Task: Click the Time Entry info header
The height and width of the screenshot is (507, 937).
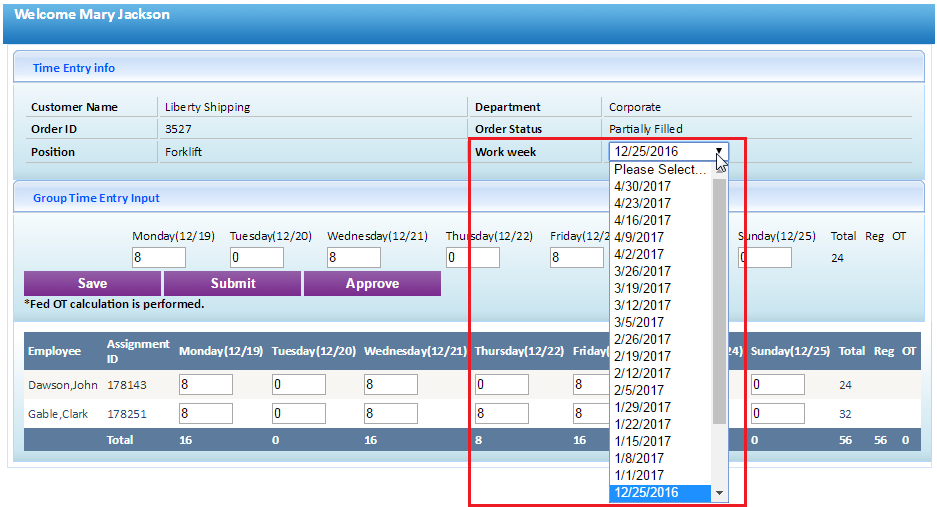Action: tap(74, 68)
